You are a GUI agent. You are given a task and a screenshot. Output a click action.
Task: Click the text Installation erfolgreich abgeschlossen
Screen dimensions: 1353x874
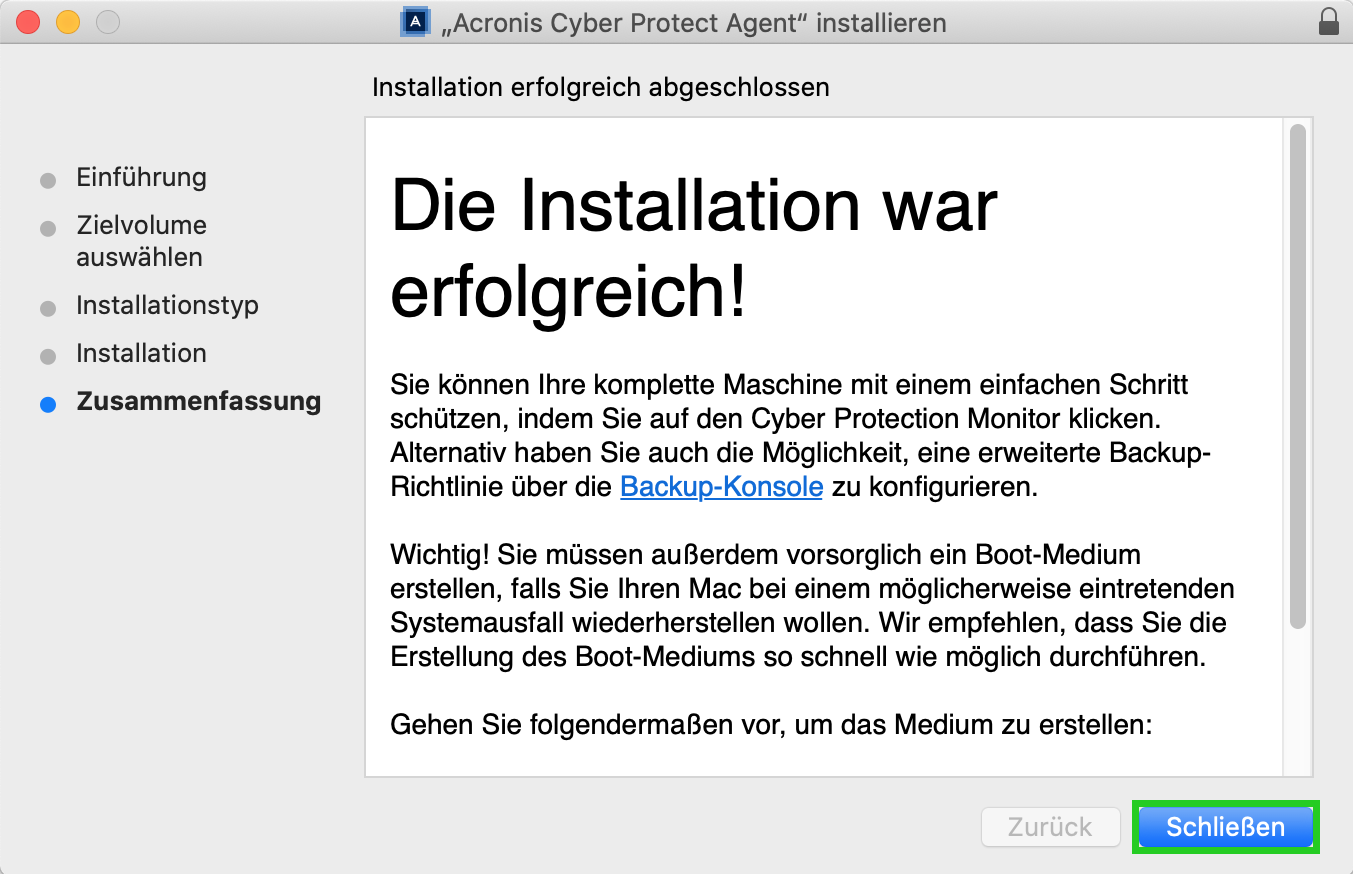601,88
